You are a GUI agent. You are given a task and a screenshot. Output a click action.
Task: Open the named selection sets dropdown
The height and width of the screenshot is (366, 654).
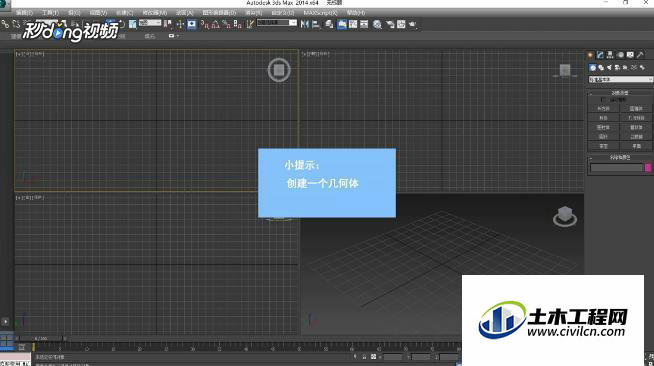click(x=277, y=23)
